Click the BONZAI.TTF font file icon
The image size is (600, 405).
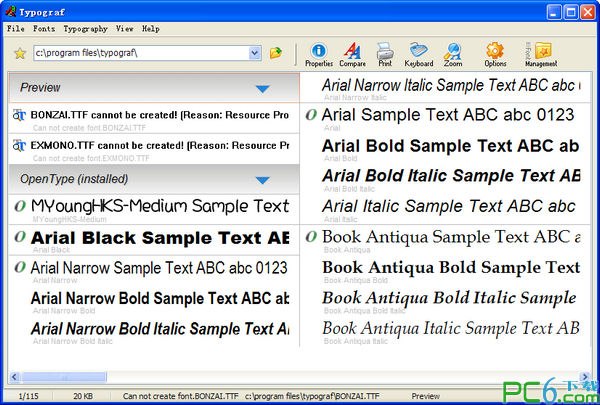tap(19, 114)
